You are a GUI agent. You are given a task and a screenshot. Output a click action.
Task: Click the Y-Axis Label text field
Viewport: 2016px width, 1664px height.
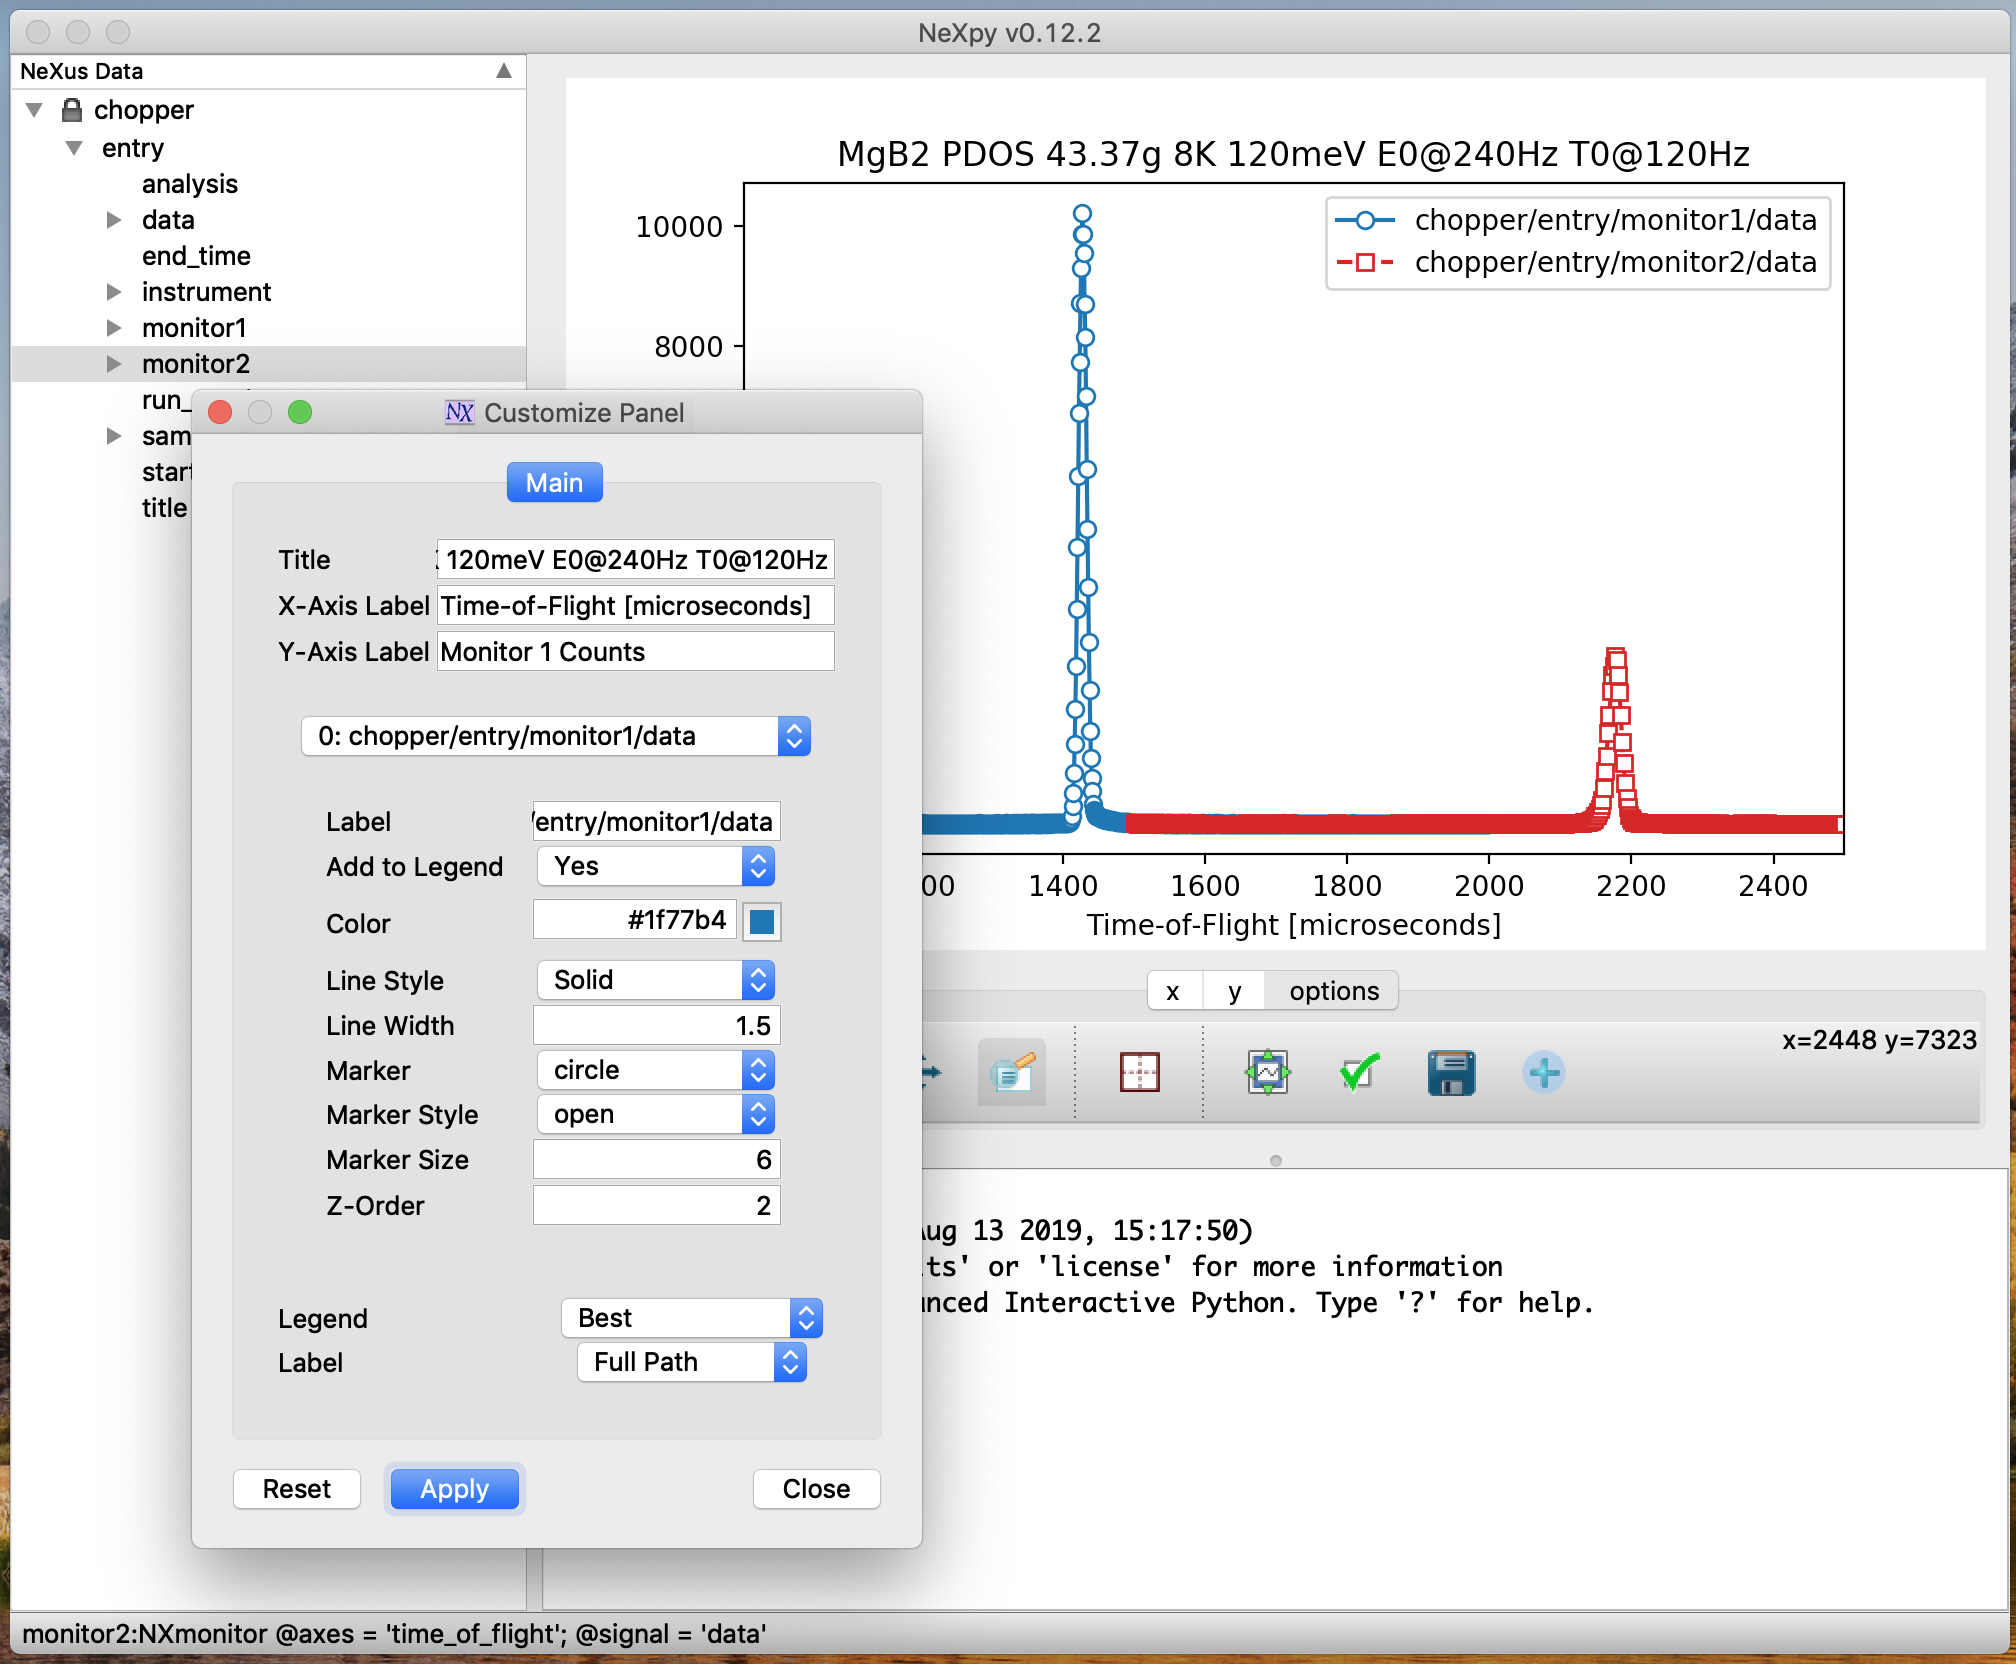click(x=635, y=652)
